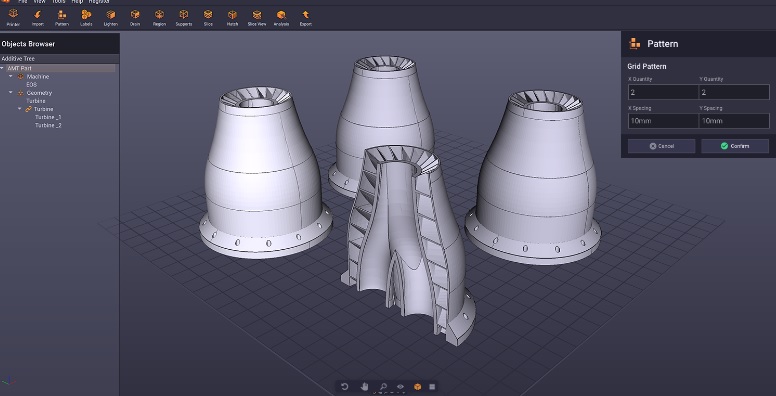
Task: Cancel the Pattern dialog
Action: point(662,146)
